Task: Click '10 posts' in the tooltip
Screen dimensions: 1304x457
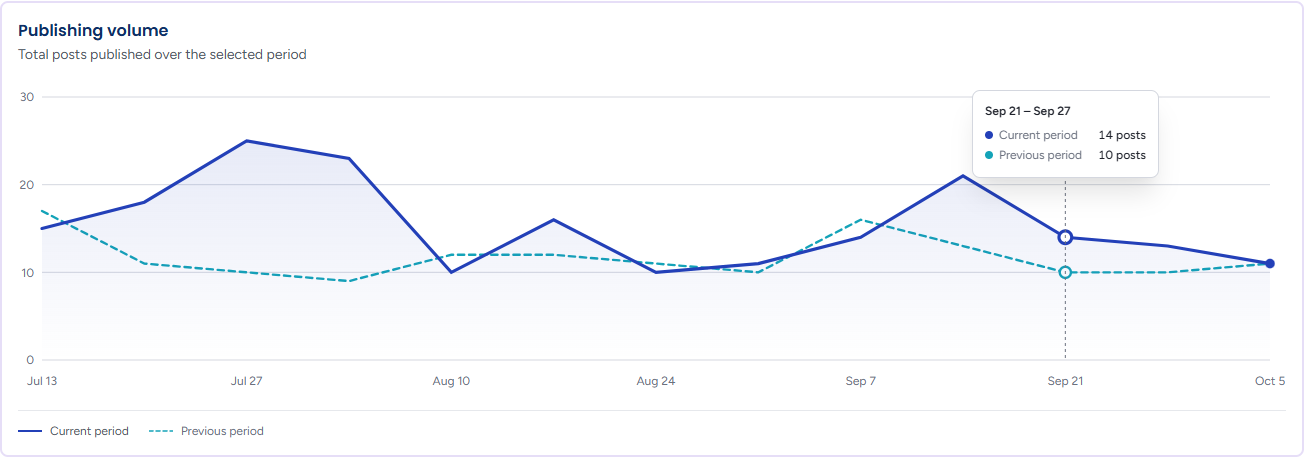Action: pos(1122,155)
